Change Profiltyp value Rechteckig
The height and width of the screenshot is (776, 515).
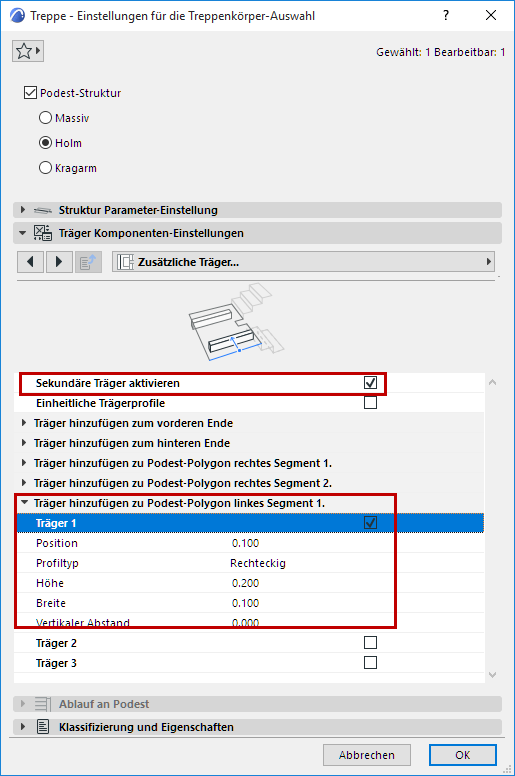point(258,563)
